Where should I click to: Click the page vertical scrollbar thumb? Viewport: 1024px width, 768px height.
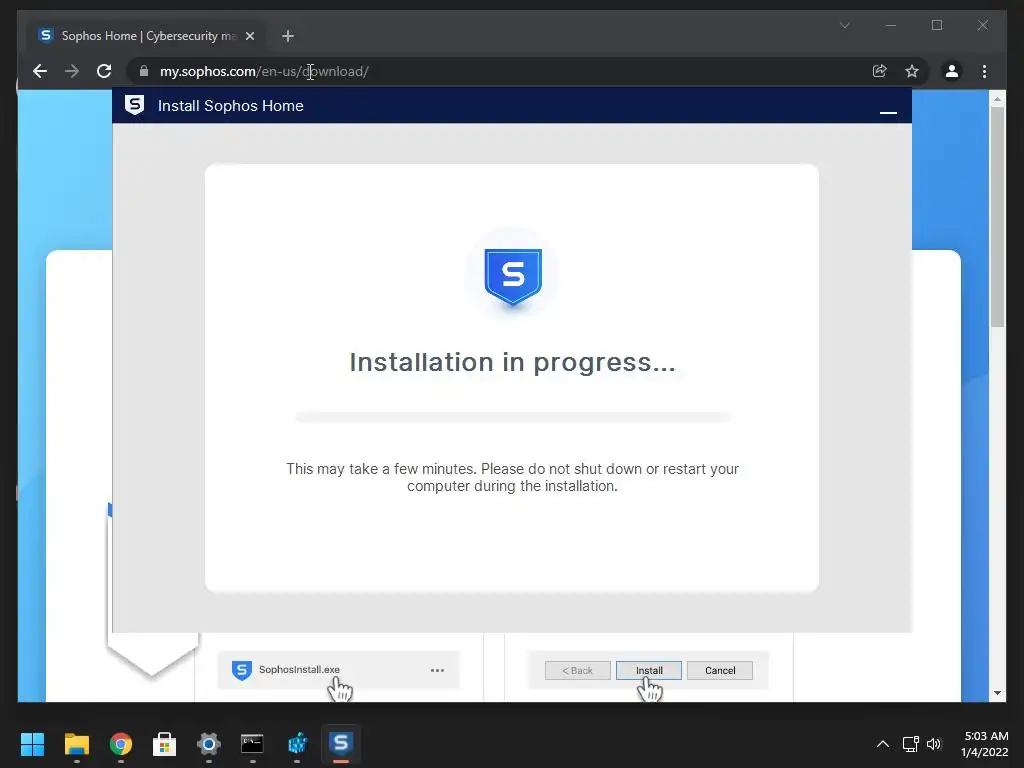(997, 217)
